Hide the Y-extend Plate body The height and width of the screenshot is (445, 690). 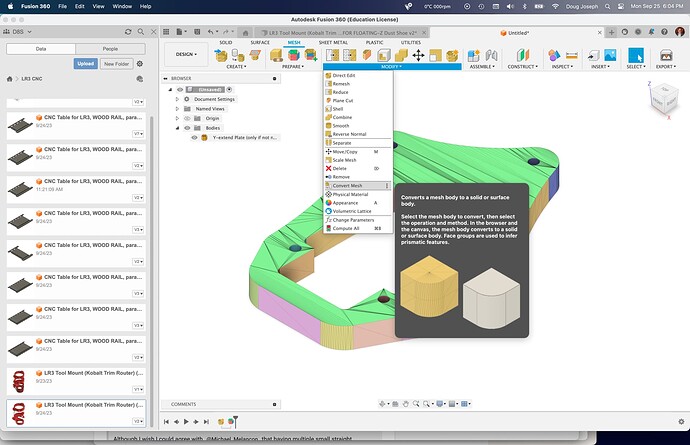[194, 138]
